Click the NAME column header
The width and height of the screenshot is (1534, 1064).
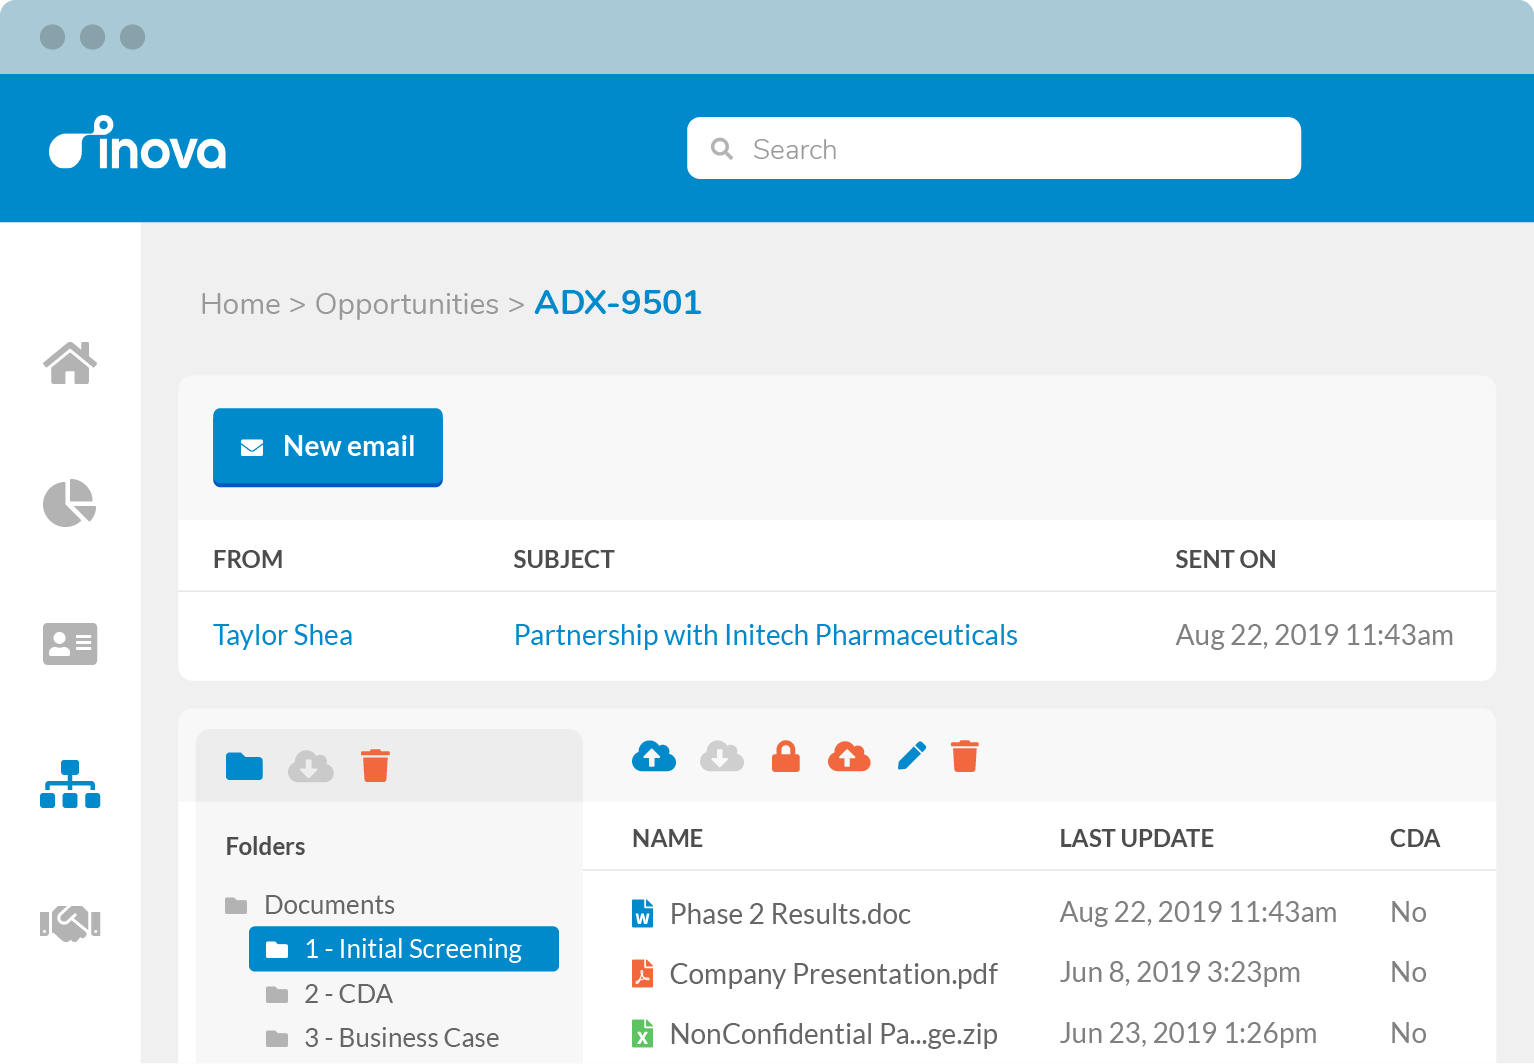click(667, 838)
